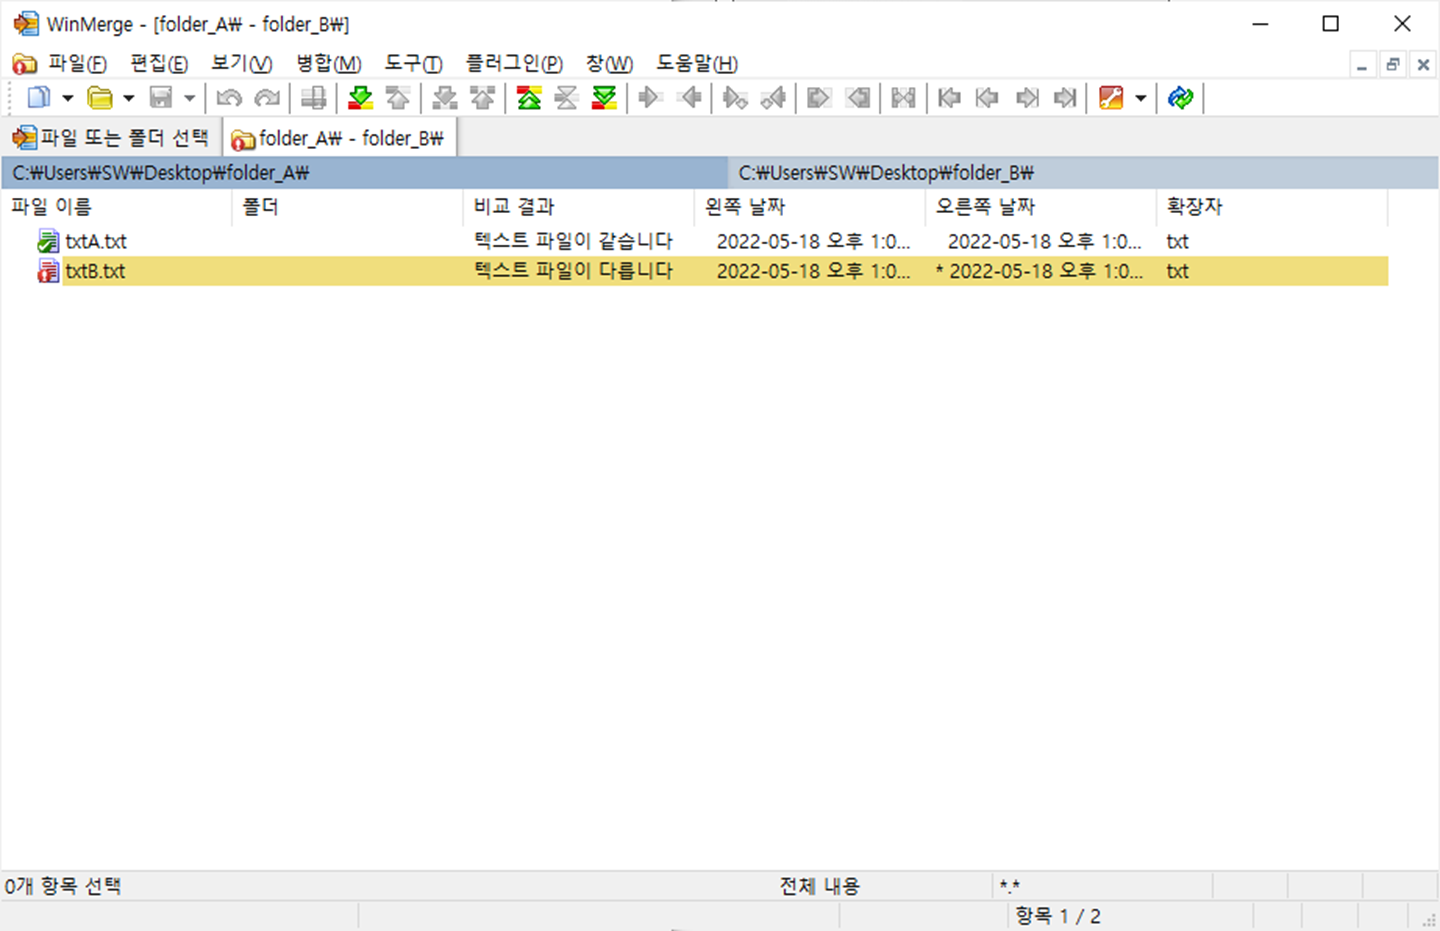Switch to the folder_A - folder_B tab

coord(339,138)
